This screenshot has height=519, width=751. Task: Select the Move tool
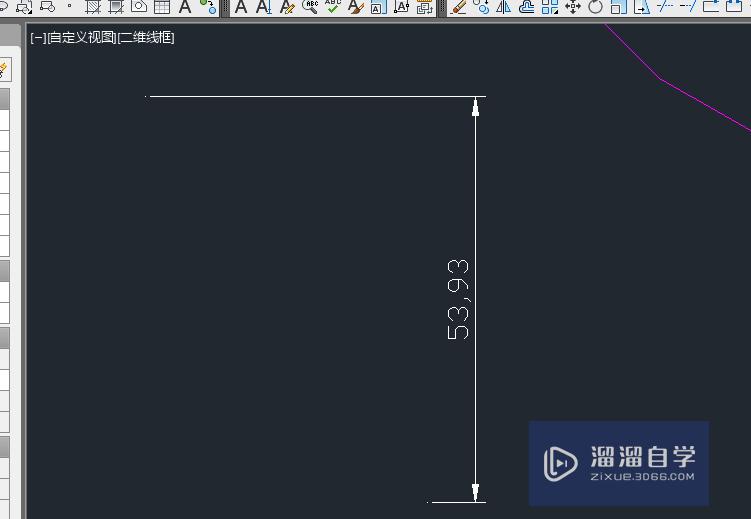[x=573, y=7]
